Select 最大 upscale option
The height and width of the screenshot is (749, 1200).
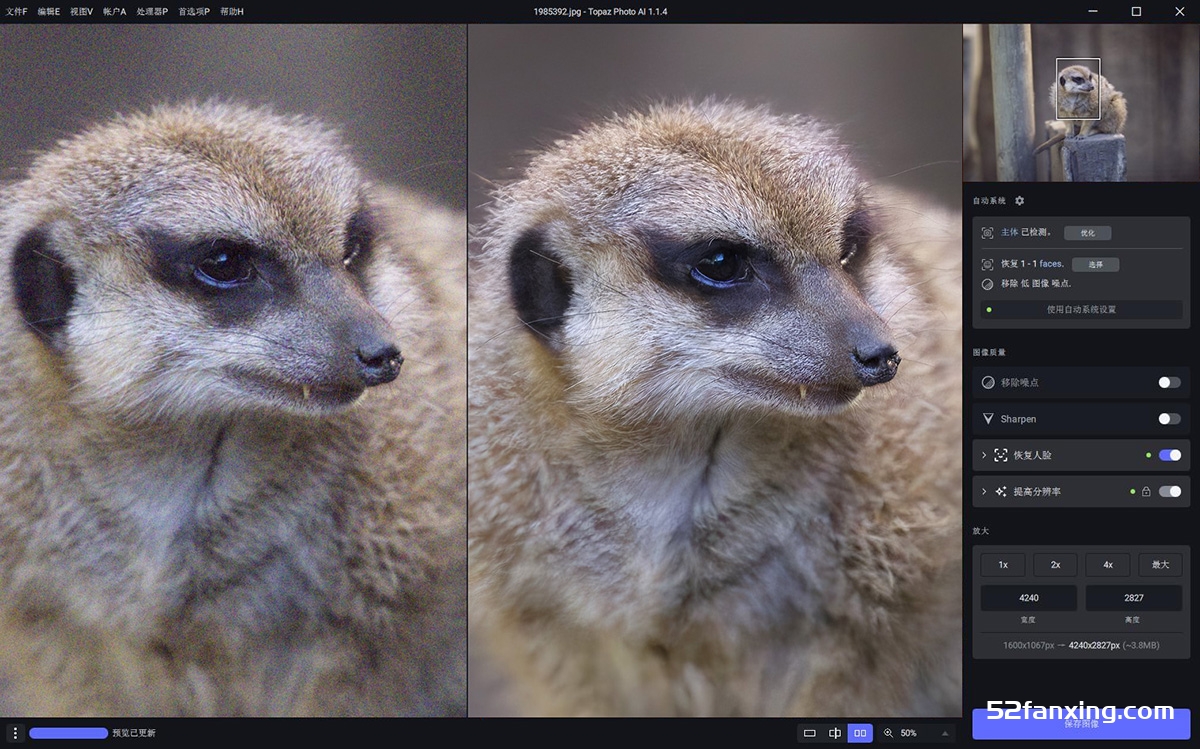point(1160,565)
